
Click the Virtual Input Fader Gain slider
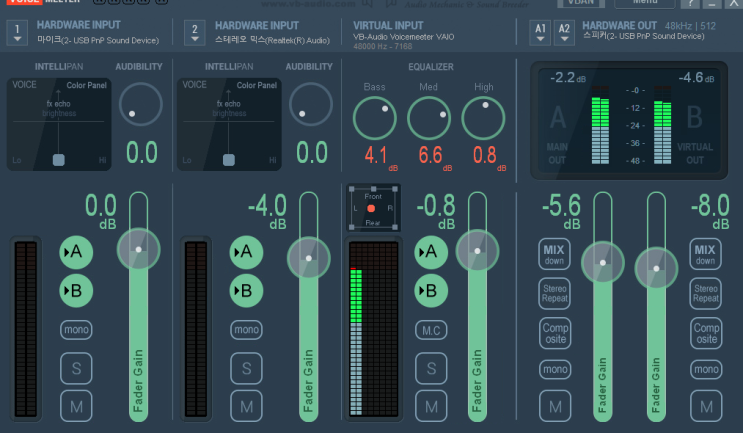coord(477,307)
